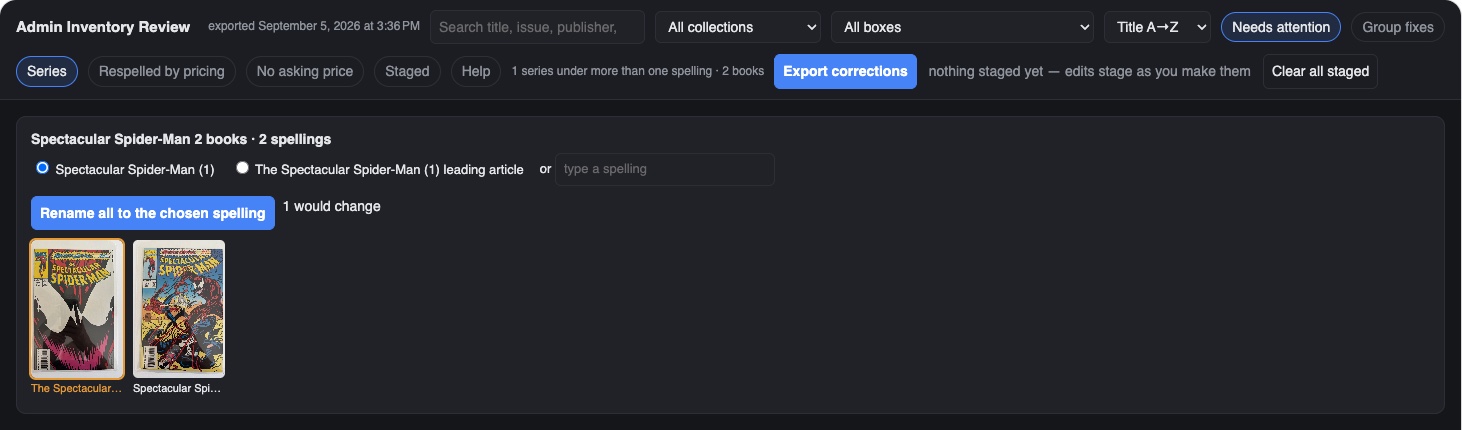Click the Spectacular Spider-Man 2 books heading
The width and height of the screenshot is (1462, 430).
[x=181, y=139]
